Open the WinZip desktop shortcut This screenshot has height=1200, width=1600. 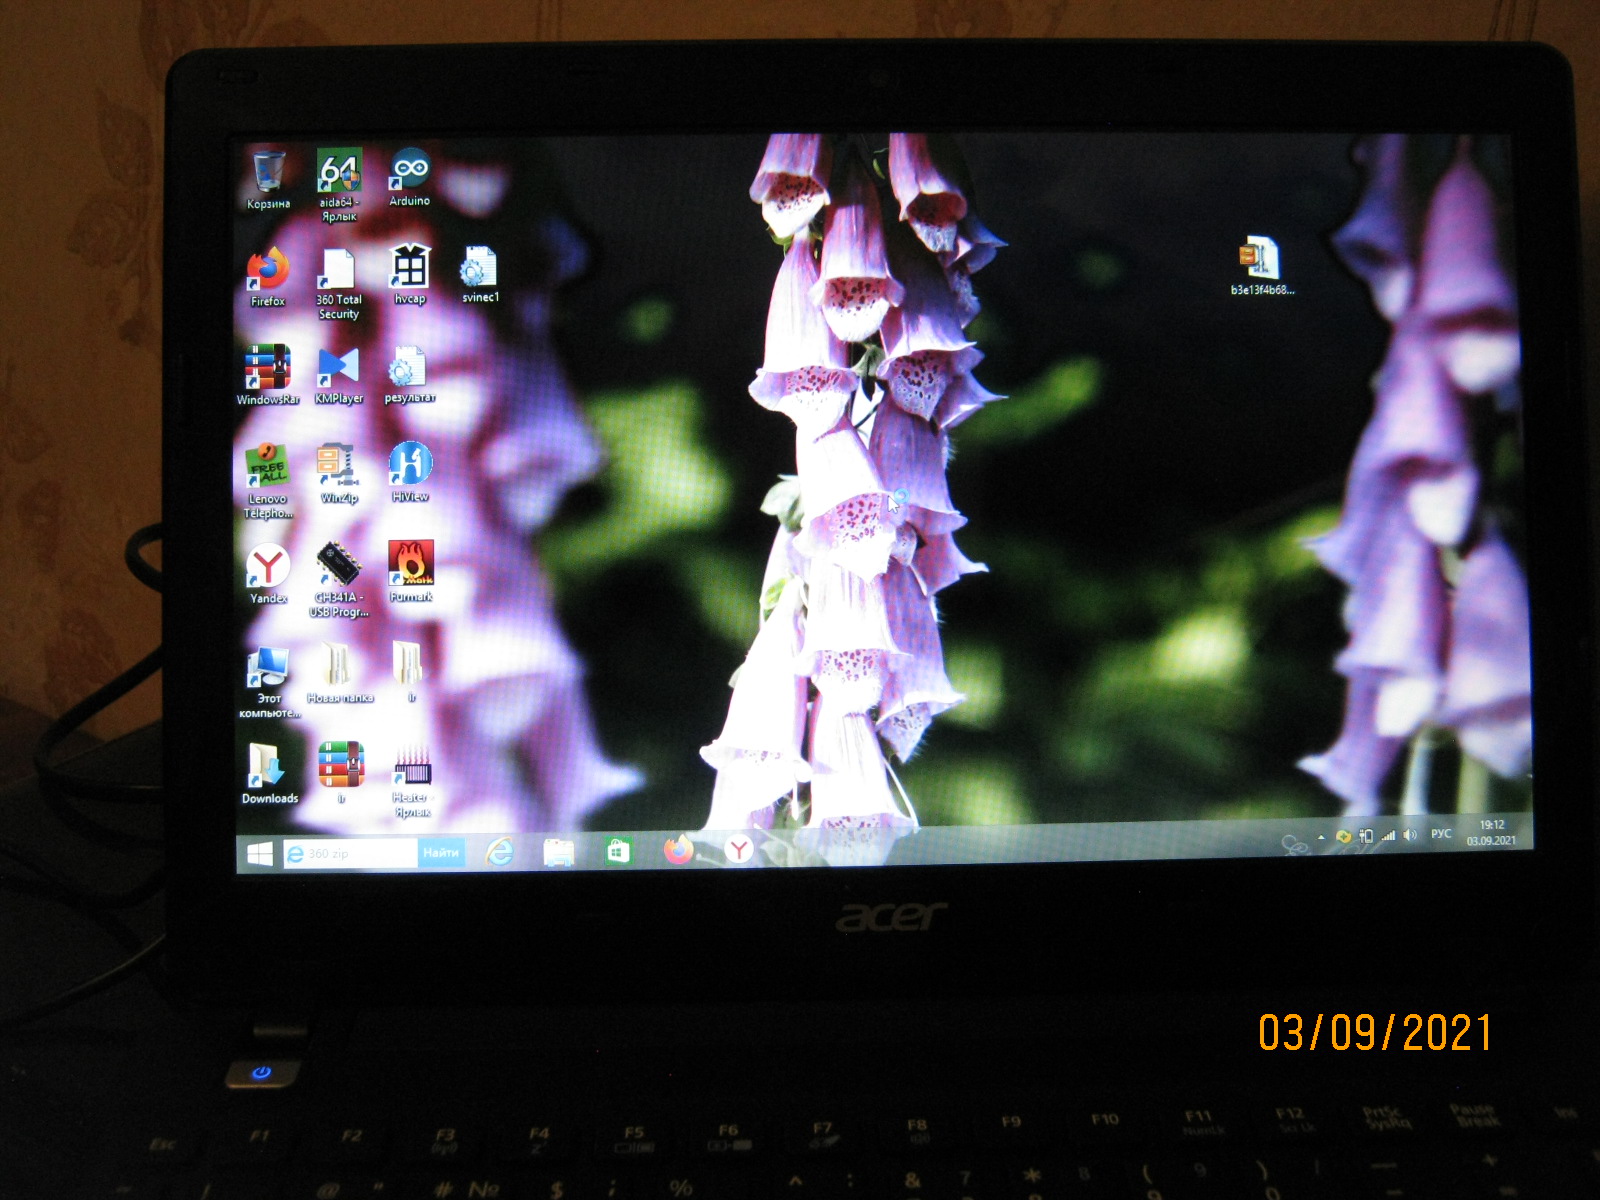337,466
